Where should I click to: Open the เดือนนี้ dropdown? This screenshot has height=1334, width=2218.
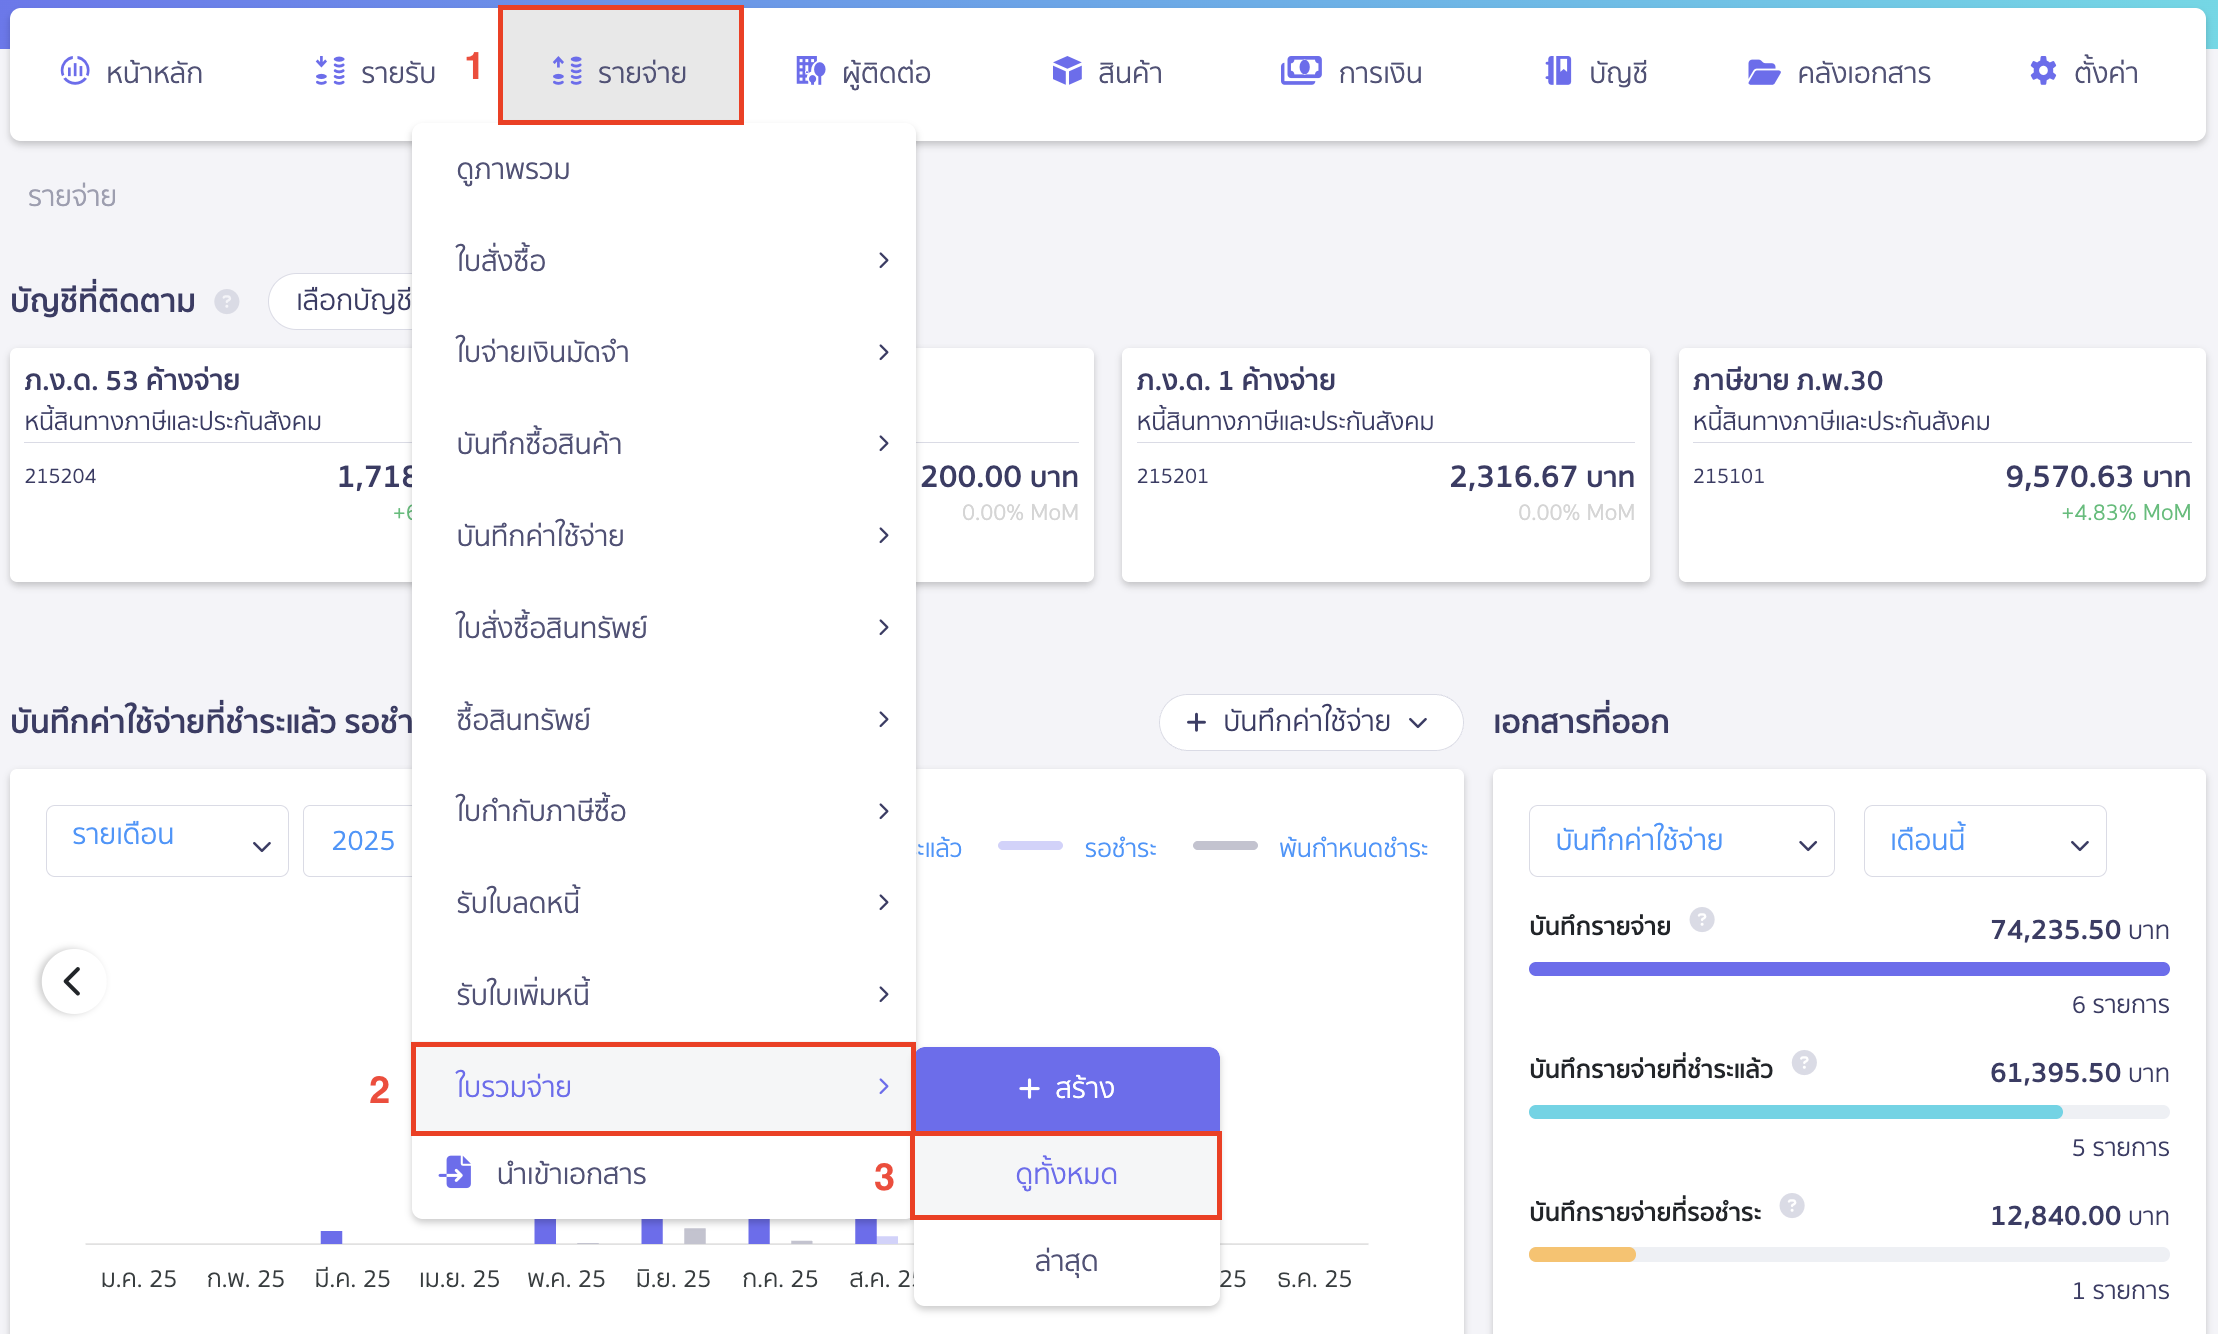pos(1985,840)
